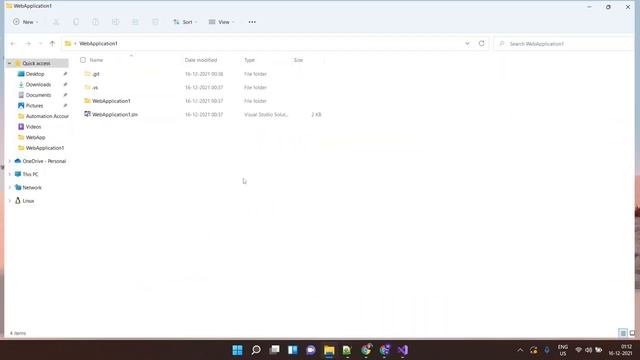Image resolution: width=640 pixels, height=360 pixels.
Task: Select Network in sidebar
Action: pos(32,187)
